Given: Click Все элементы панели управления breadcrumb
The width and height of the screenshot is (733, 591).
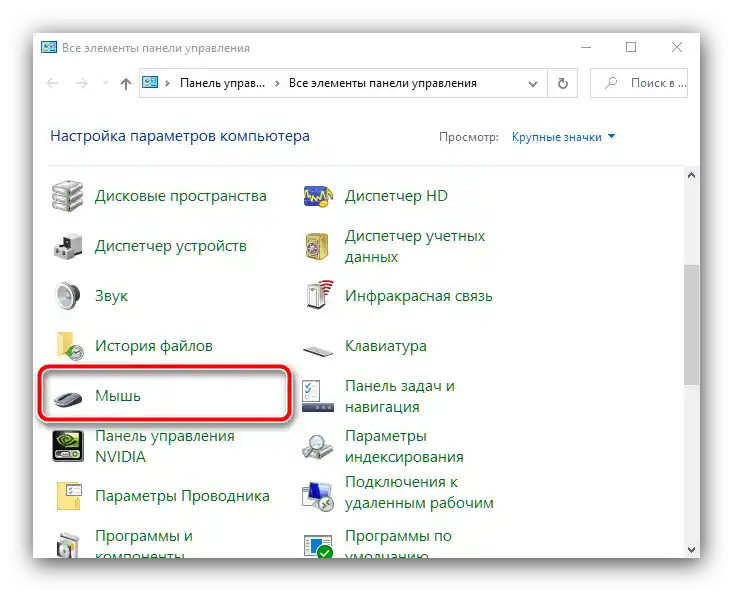Looking at the screenshot, I should pos(383,83).
